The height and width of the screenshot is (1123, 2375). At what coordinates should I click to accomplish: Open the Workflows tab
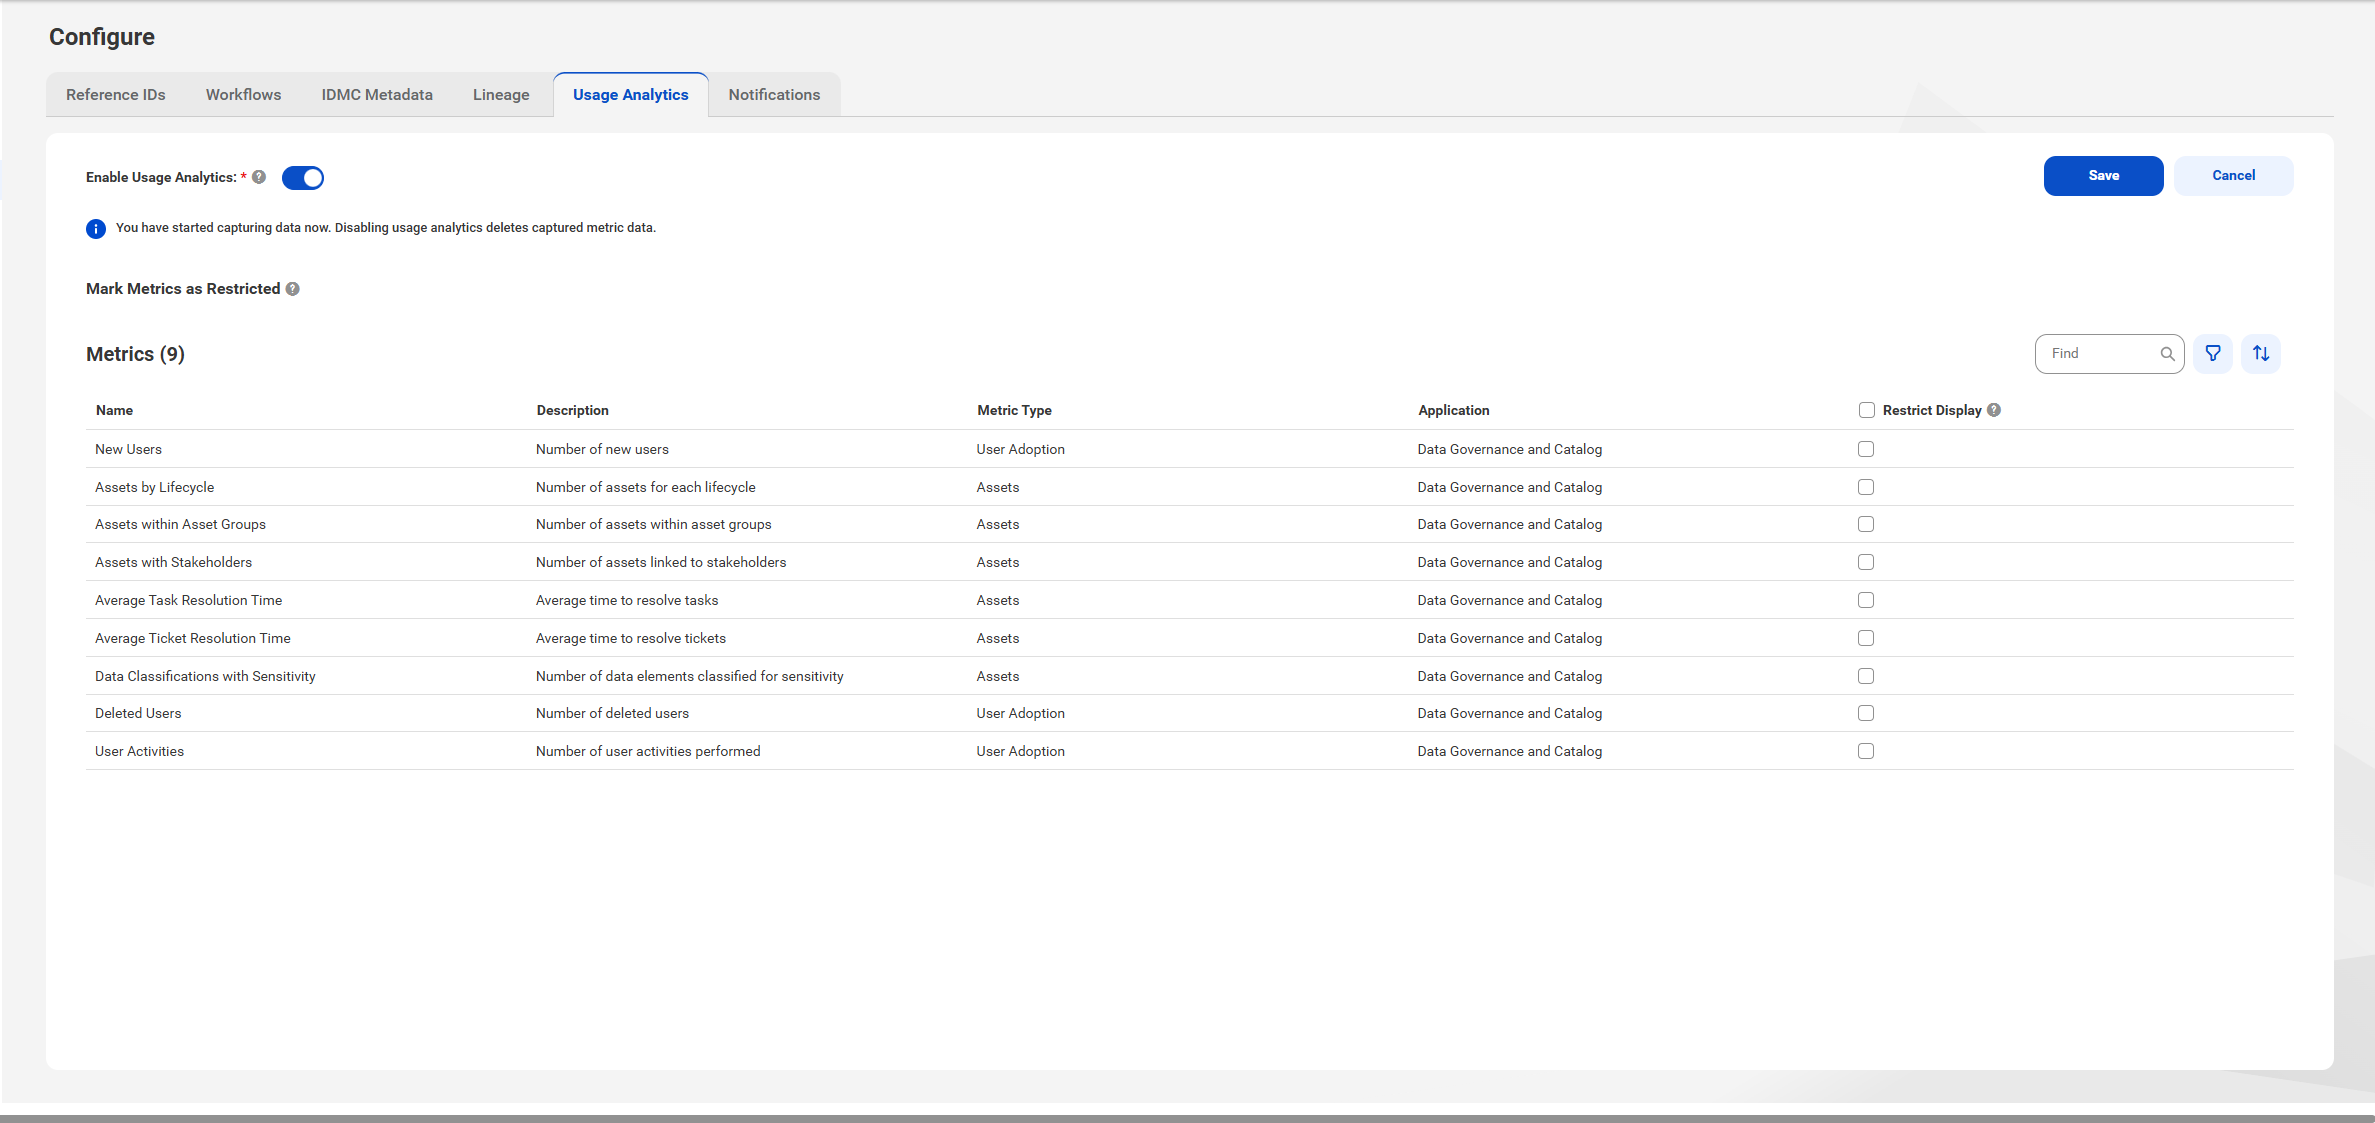click(x=243, y=95)
